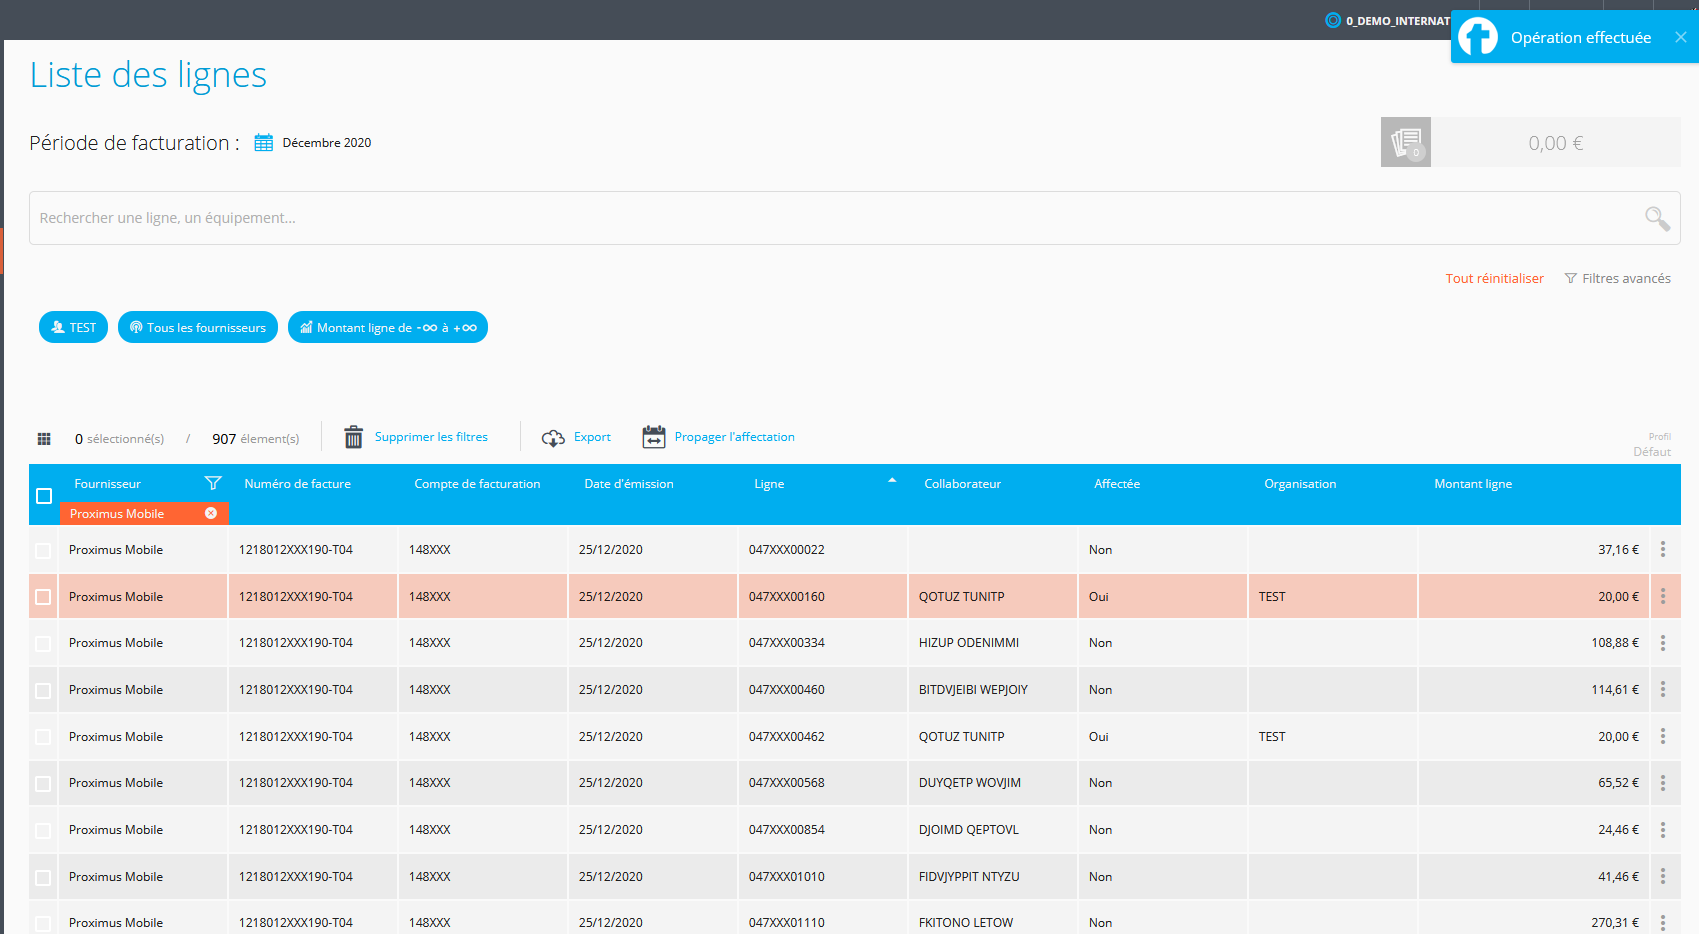Open row menu for line 047XXX00854
The width and height of the screenshot is (1699, 934).
[1663, 829]
